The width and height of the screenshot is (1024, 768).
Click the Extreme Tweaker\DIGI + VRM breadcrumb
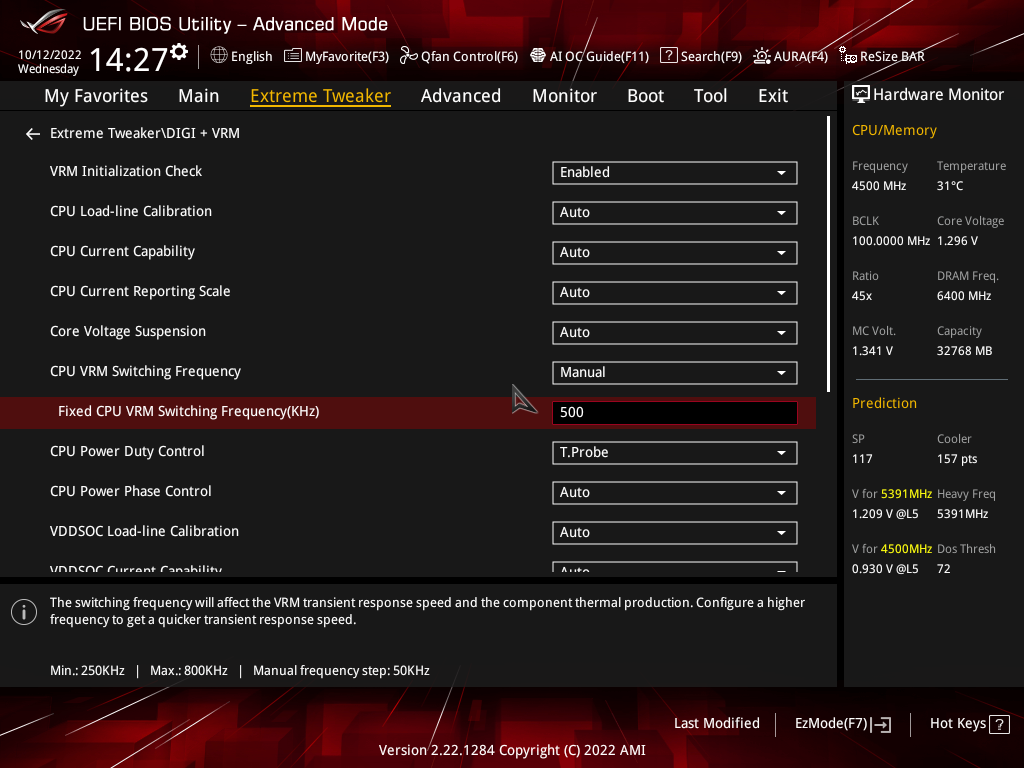click(145, 133)
